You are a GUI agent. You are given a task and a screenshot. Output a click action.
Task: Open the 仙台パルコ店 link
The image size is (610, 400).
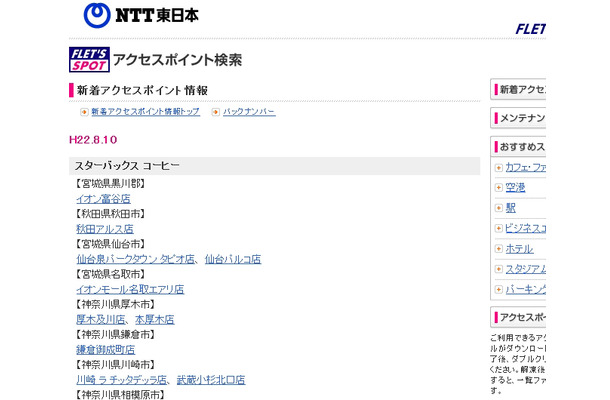[233, 259]
